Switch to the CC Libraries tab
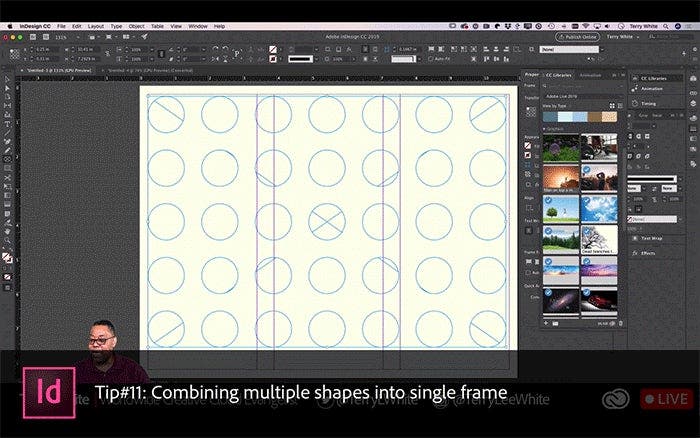The height and width of the screenshot is (438, 700). click(561, 74)
